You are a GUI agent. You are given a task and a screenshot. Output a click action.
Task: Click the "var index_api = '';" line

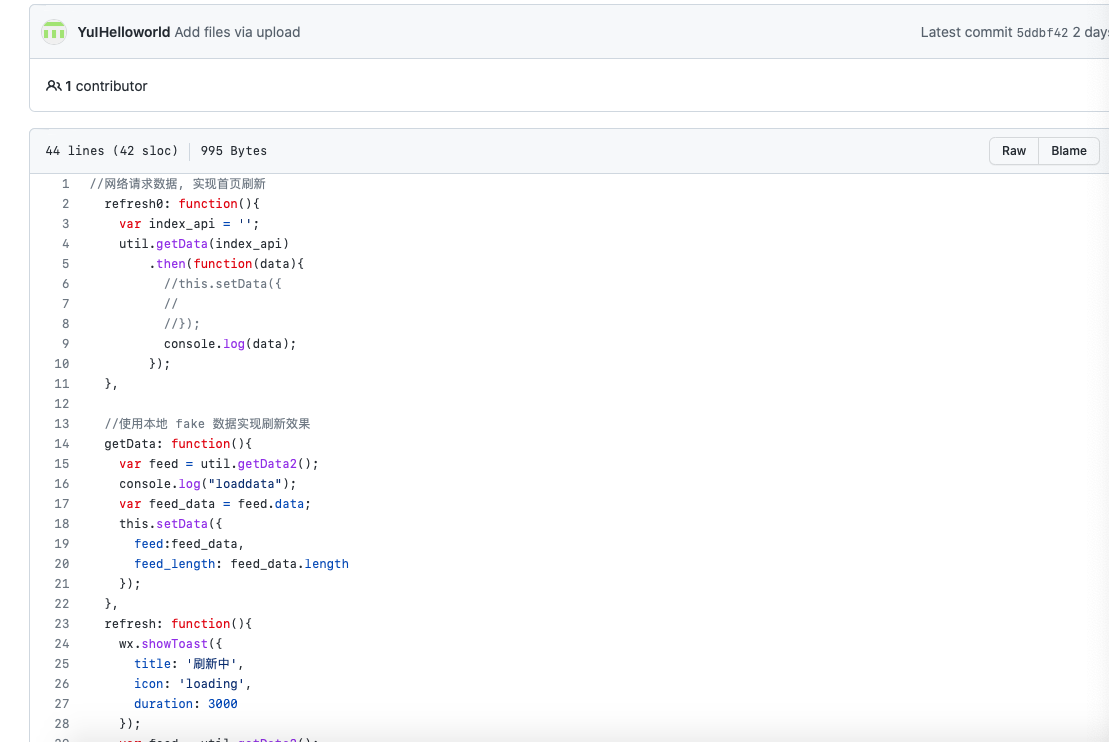tap(189, 224)
